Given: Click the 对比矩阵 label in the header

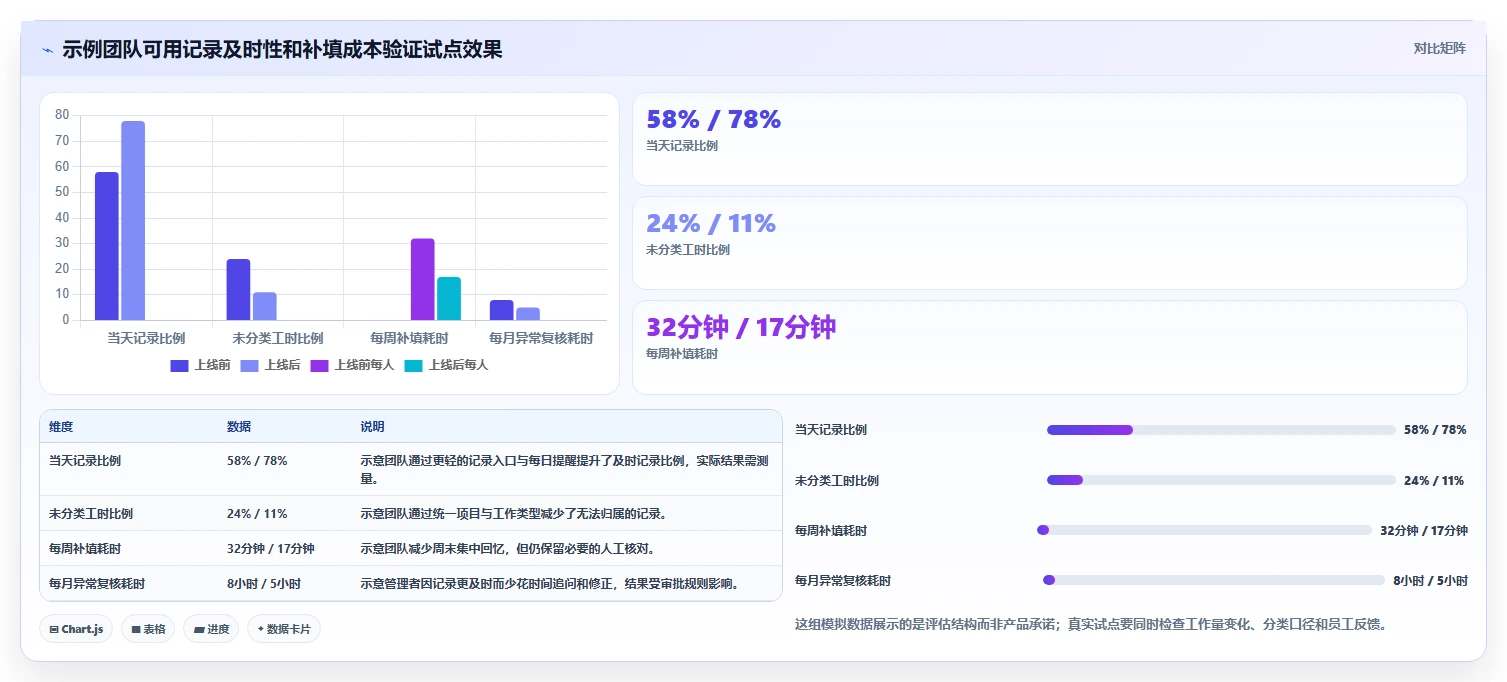Looking at the screenshot, I should coord(1440,48).
